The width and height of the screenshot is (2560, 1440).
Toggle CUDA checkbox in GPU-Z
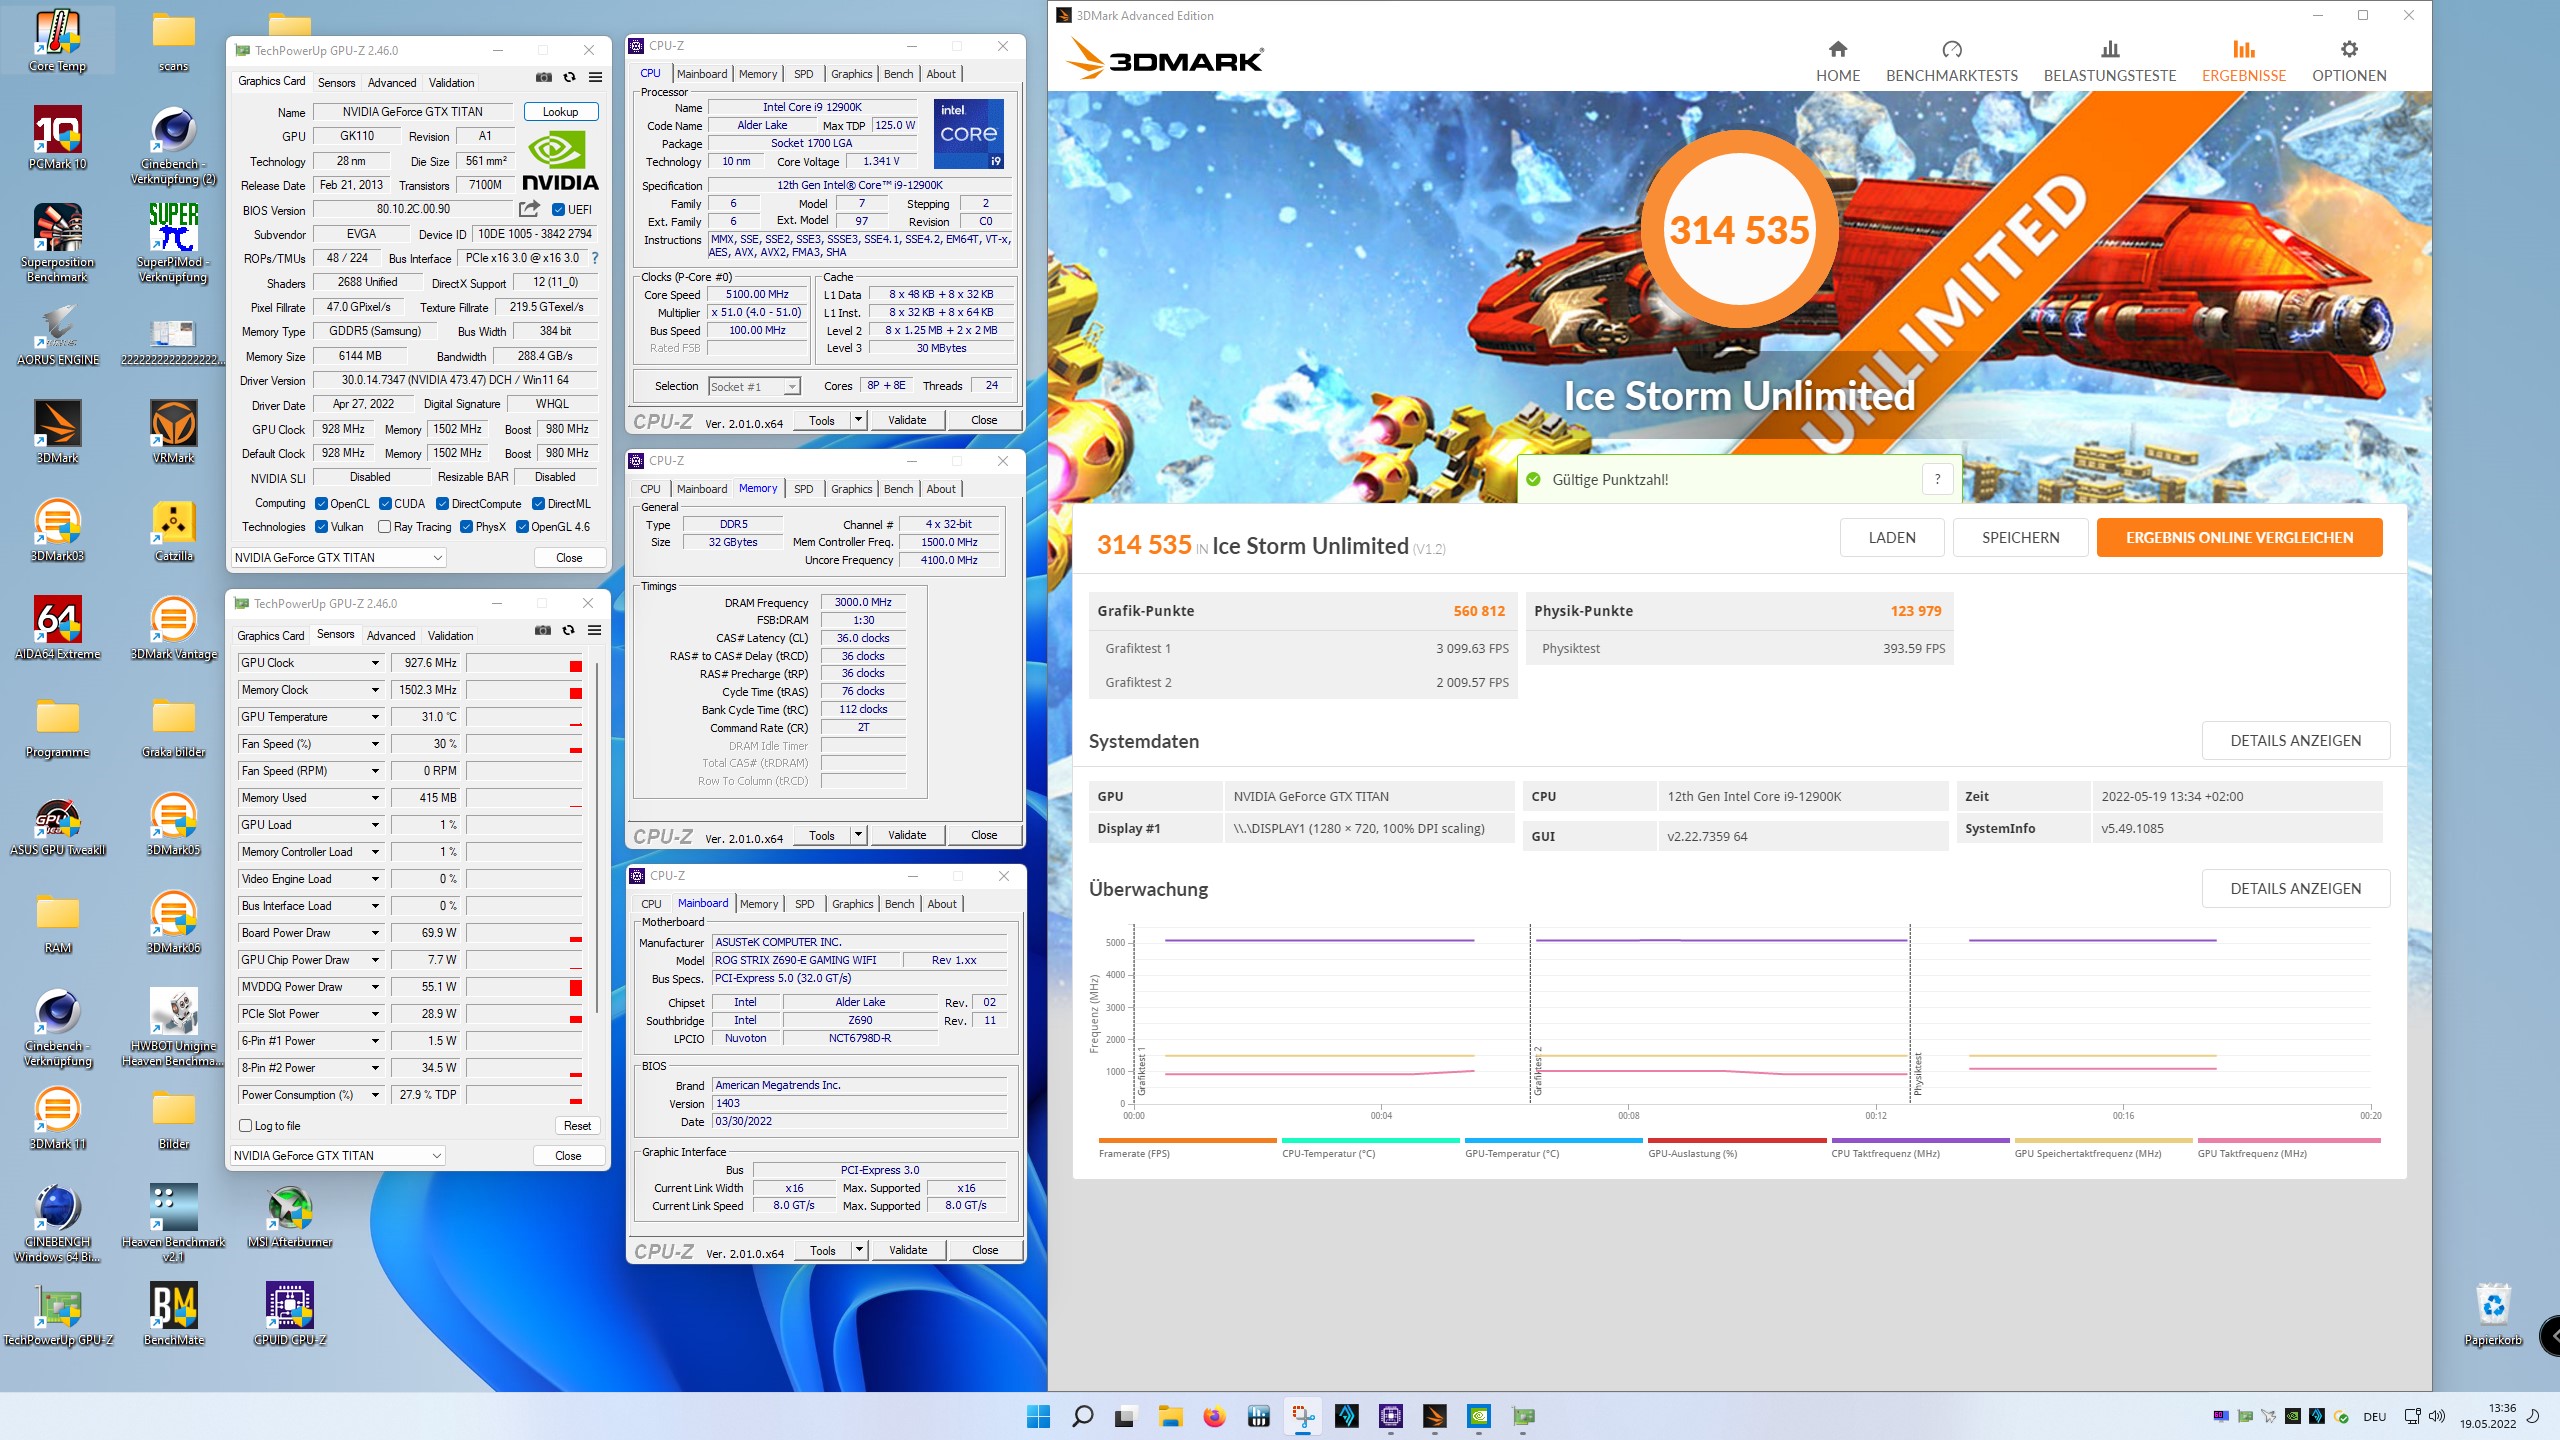pyautogui.click(x=384, y=504)
